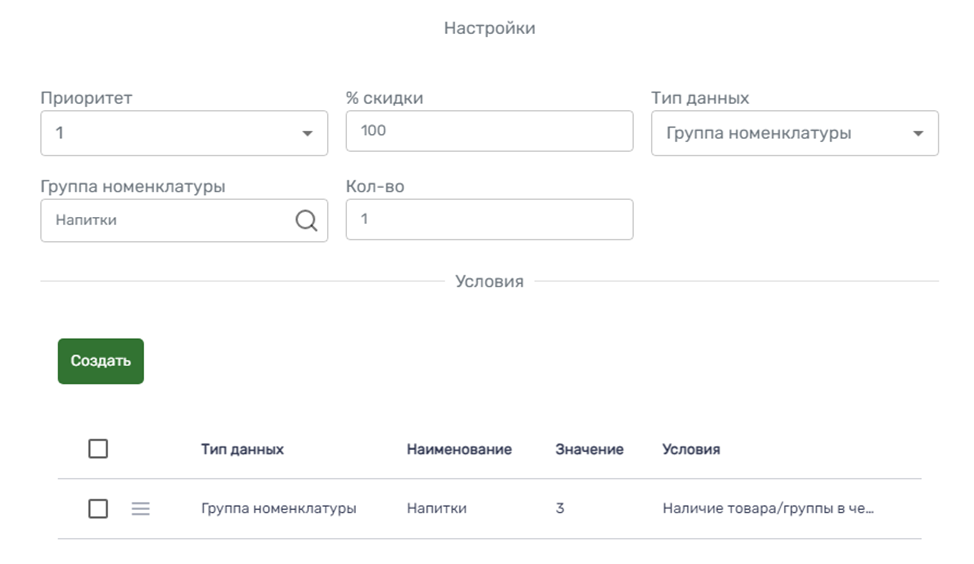Click the value 3 in the Значение column

pyautogui.click(x=560, y=509)
